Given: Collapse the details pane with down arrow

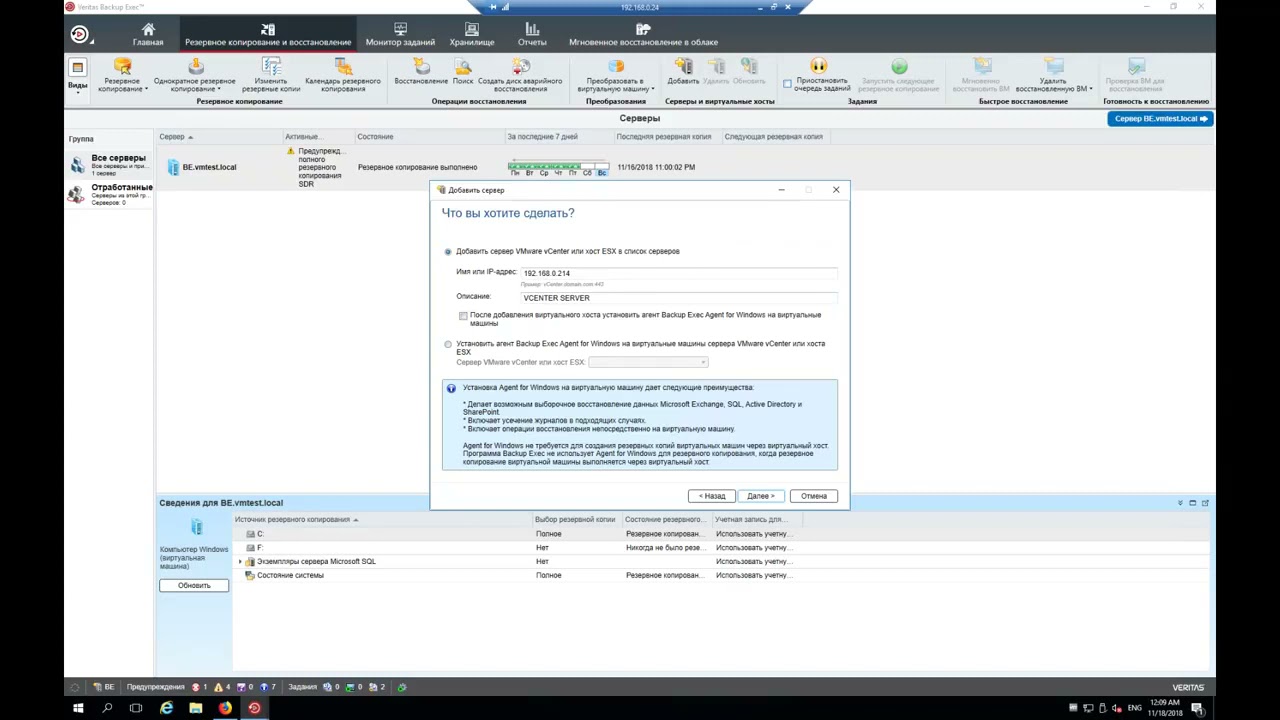Looking at the screenshot, I should 1180,503.
